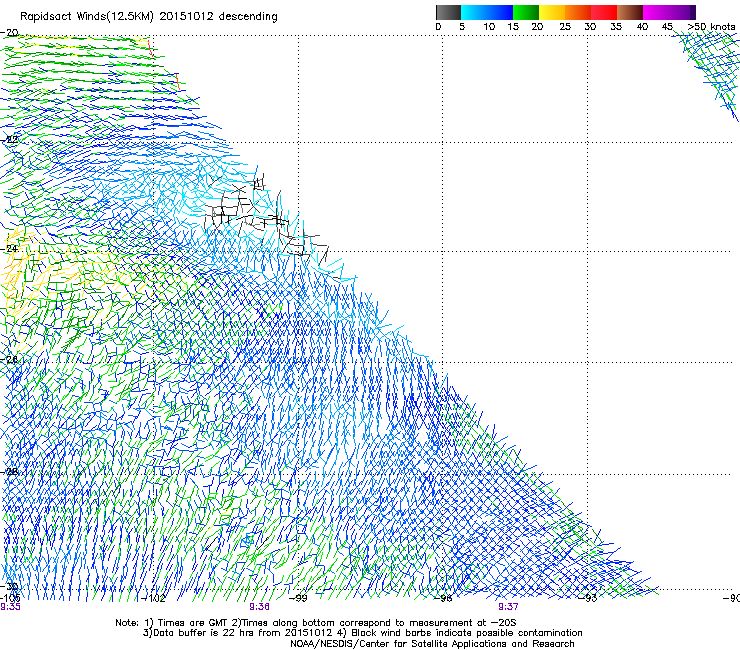Click the '-24' latitude axis label
The width and height of the screenshot is (740, 650).
click(x=9, y=248)
